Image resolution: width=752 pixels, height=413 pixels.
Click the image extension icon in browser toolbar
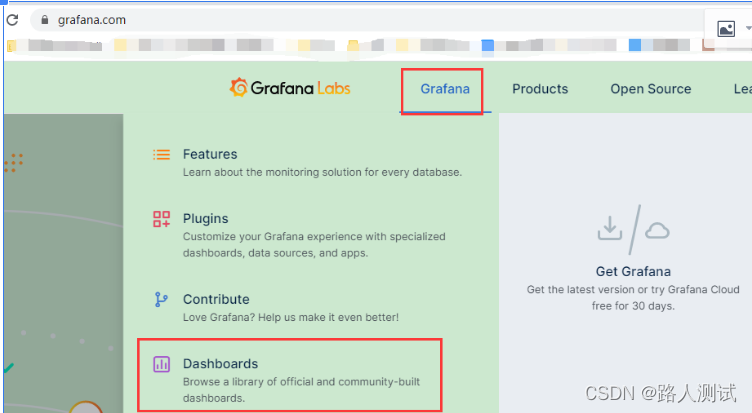coord(726,29)
